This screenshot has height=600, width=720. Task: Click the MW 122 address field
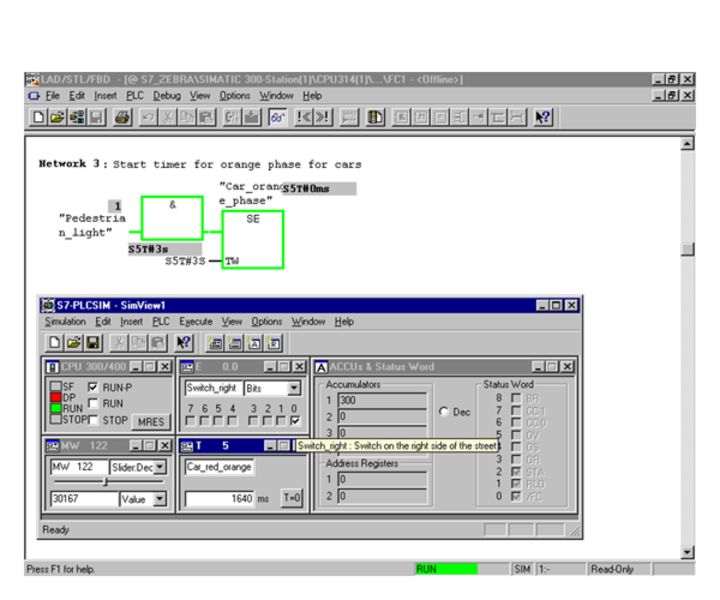79,467
